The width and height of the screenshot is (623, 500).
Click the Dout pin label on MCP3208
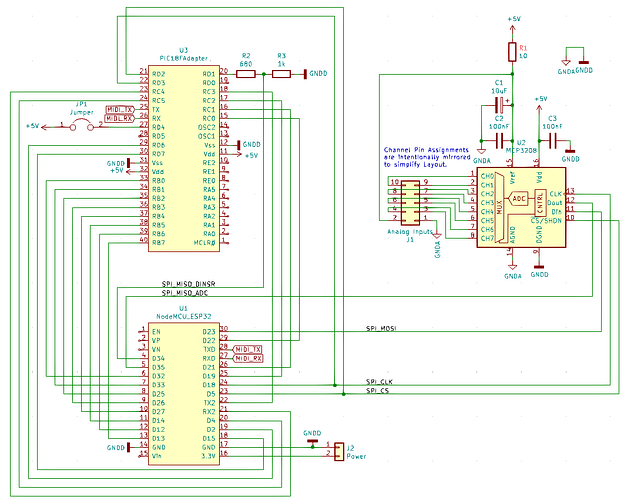(555, 203)
